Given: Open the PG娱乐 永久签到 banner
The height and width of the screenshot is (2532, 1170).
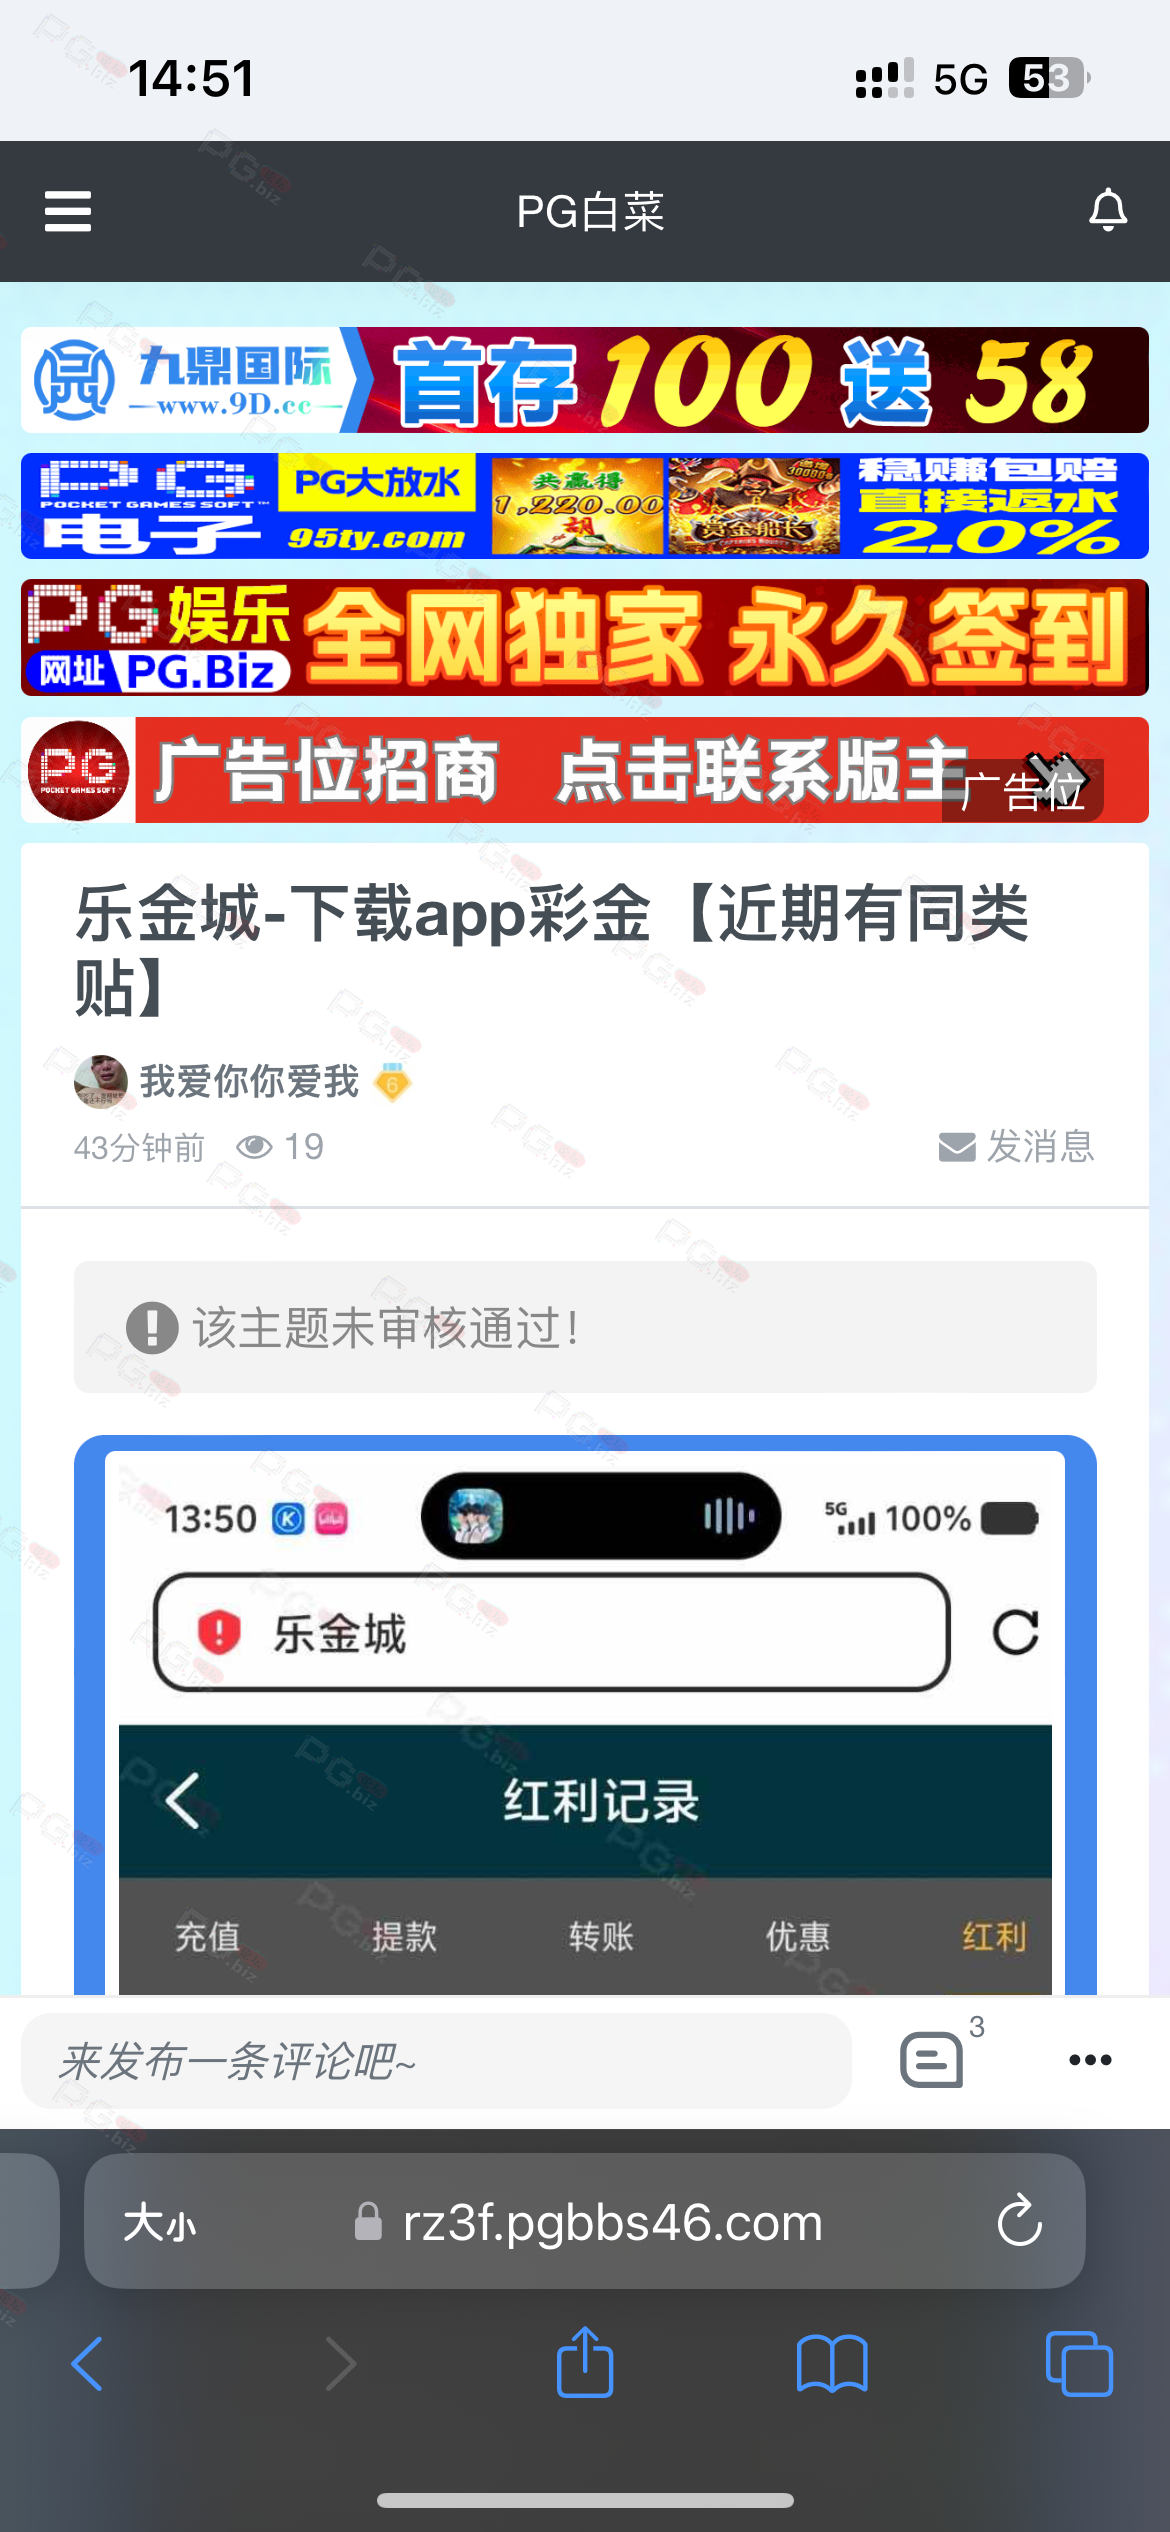Looking at the screenshot, I should (585, 637).
